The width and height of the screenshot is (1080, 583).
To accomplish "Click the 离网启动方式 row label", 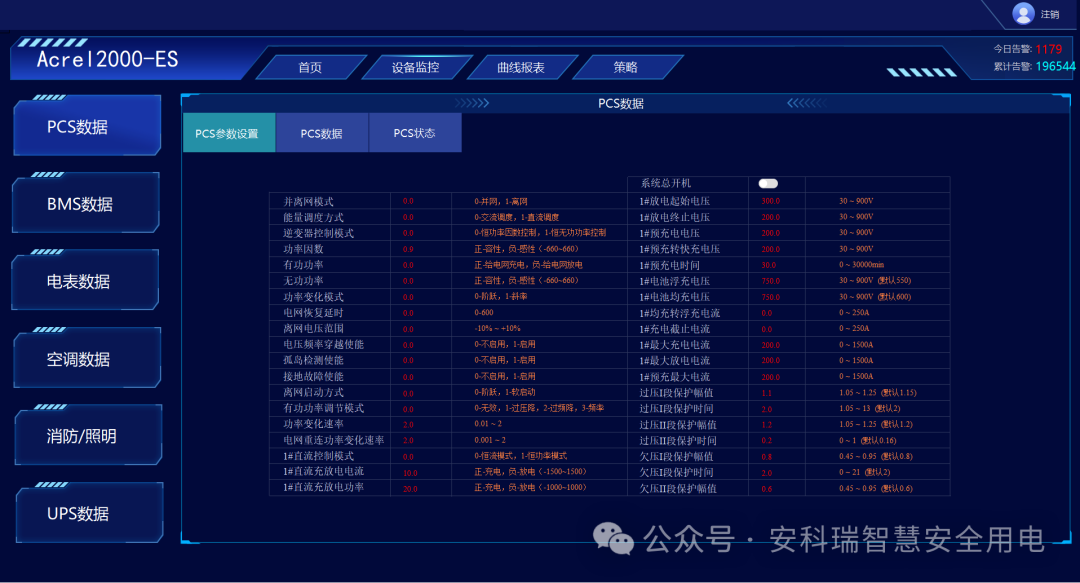I will click(x=313, y=392).
